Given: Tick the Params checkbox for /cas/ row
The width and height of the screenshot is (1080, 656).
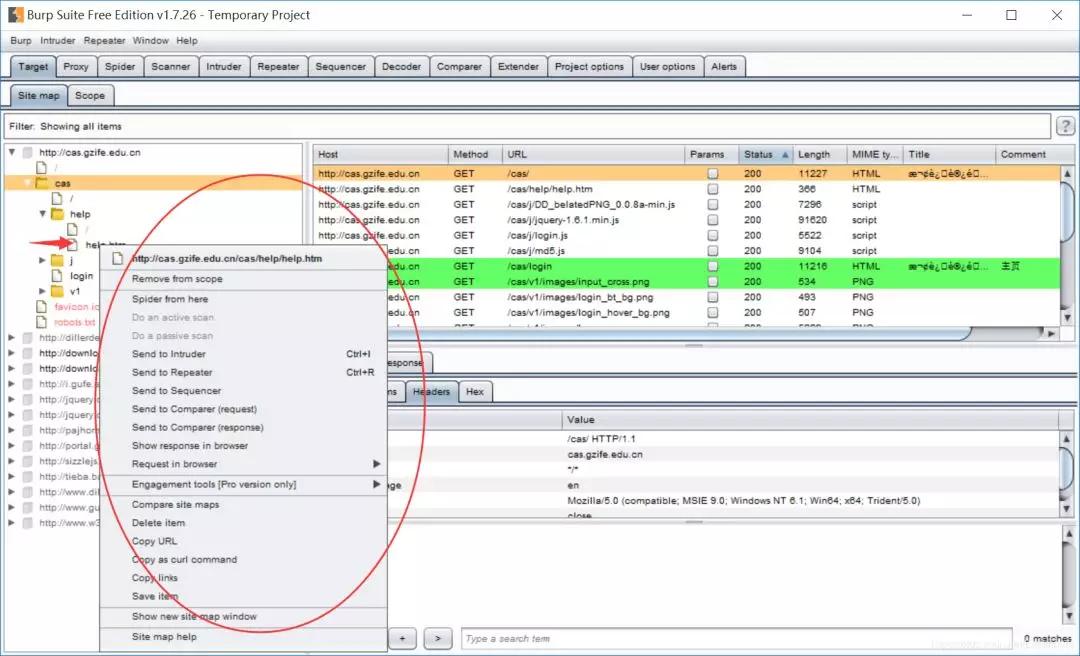Looking at the screenshot, I should click(713, 173).
